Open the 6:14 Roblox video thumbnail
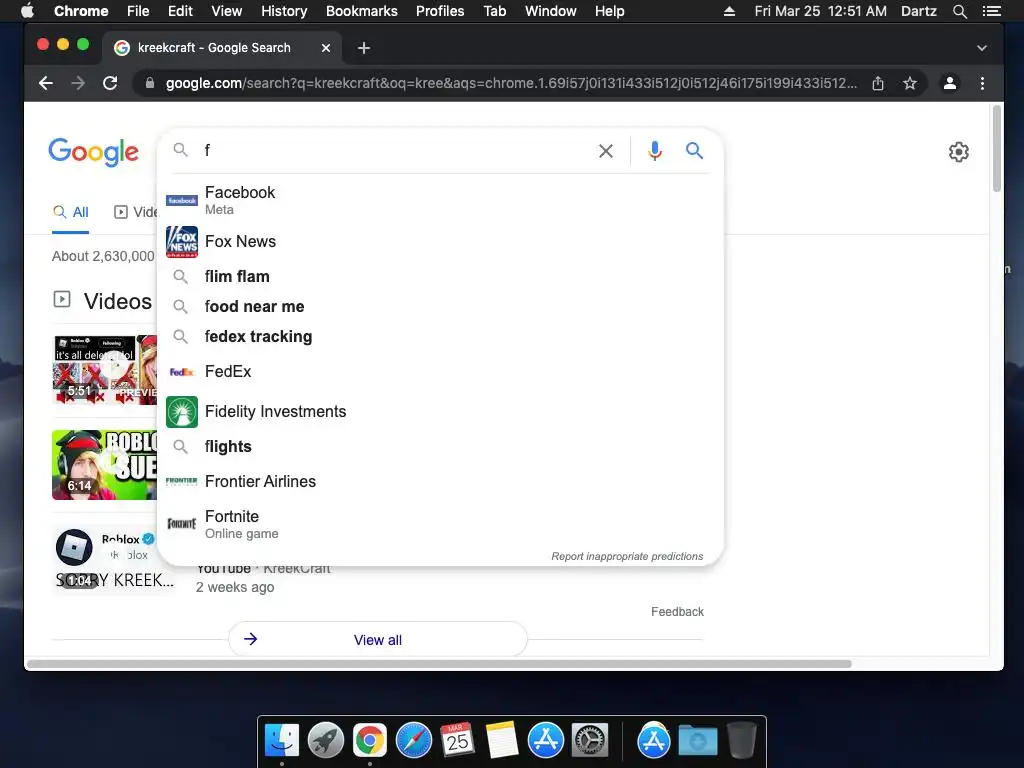 [104, 465]
